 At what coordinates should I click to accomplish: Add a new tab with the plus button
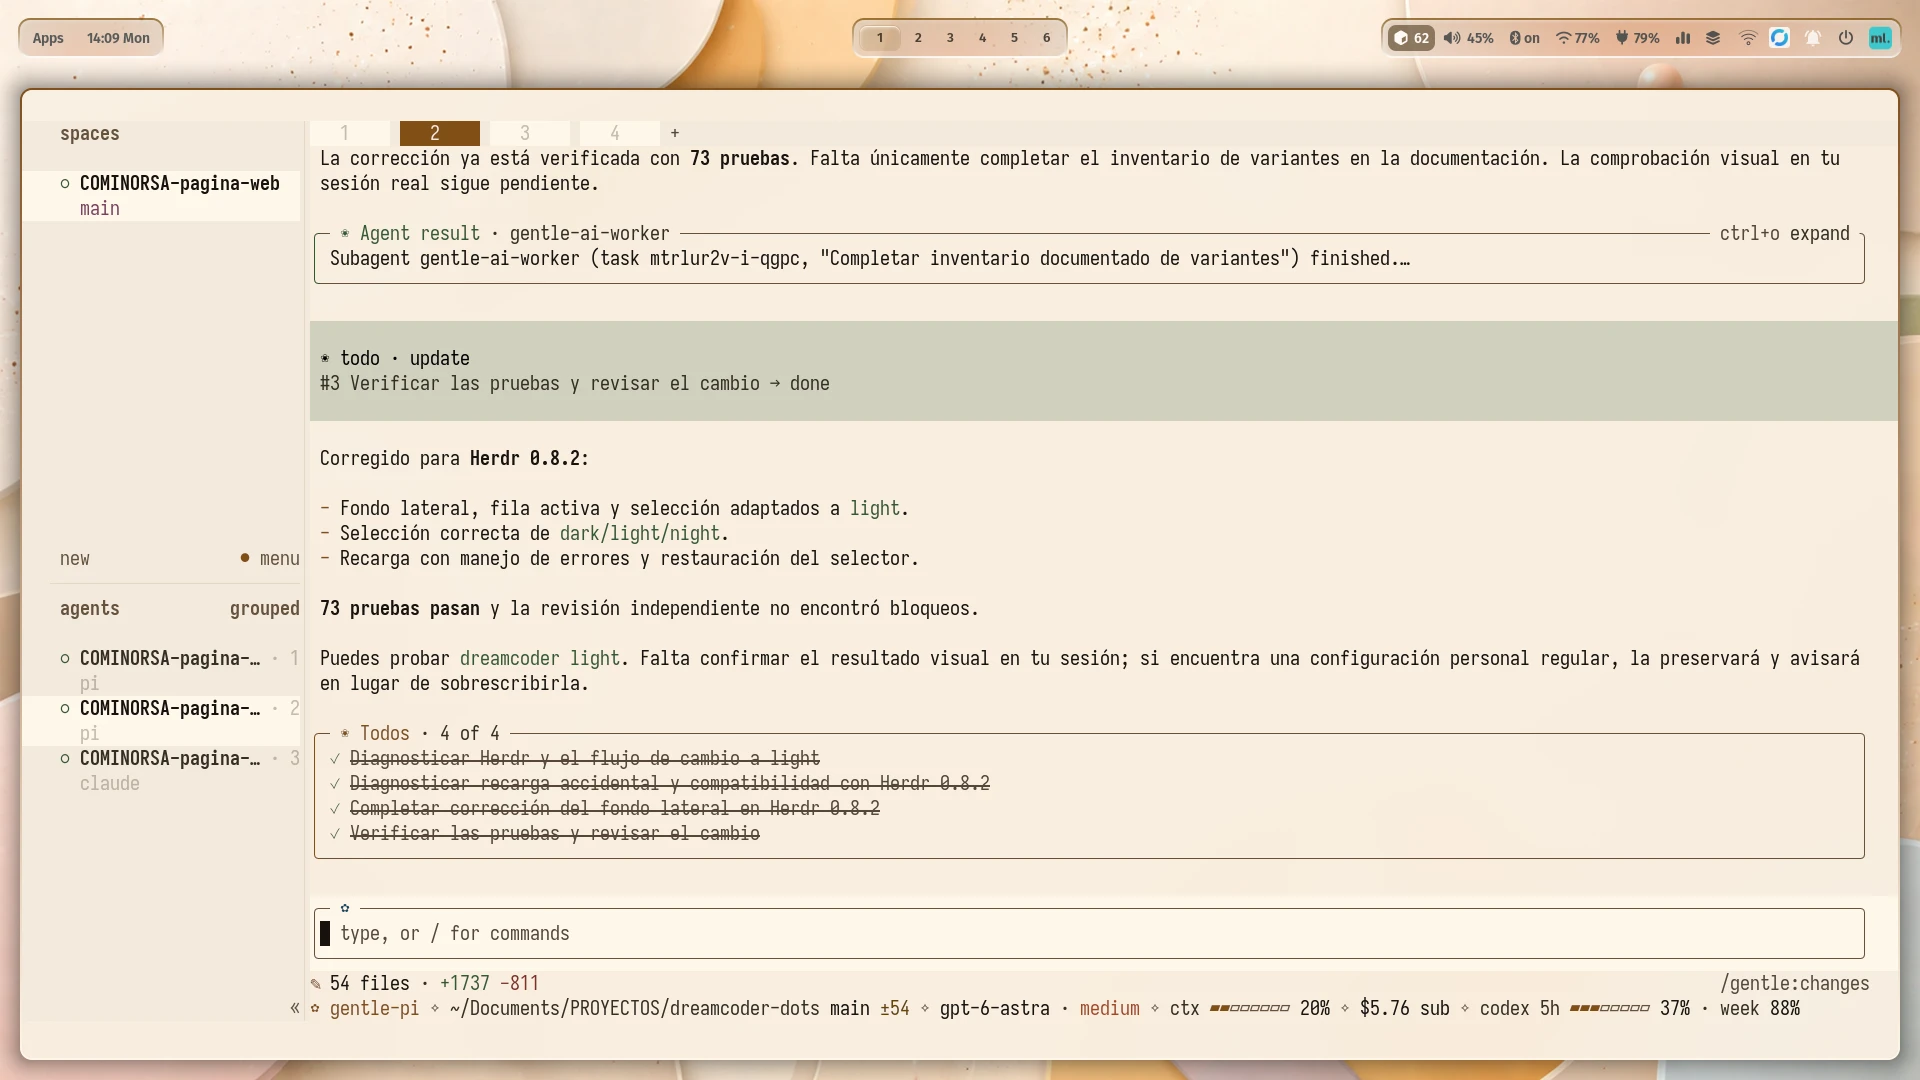pyautogui.click(x=675, y=133)
